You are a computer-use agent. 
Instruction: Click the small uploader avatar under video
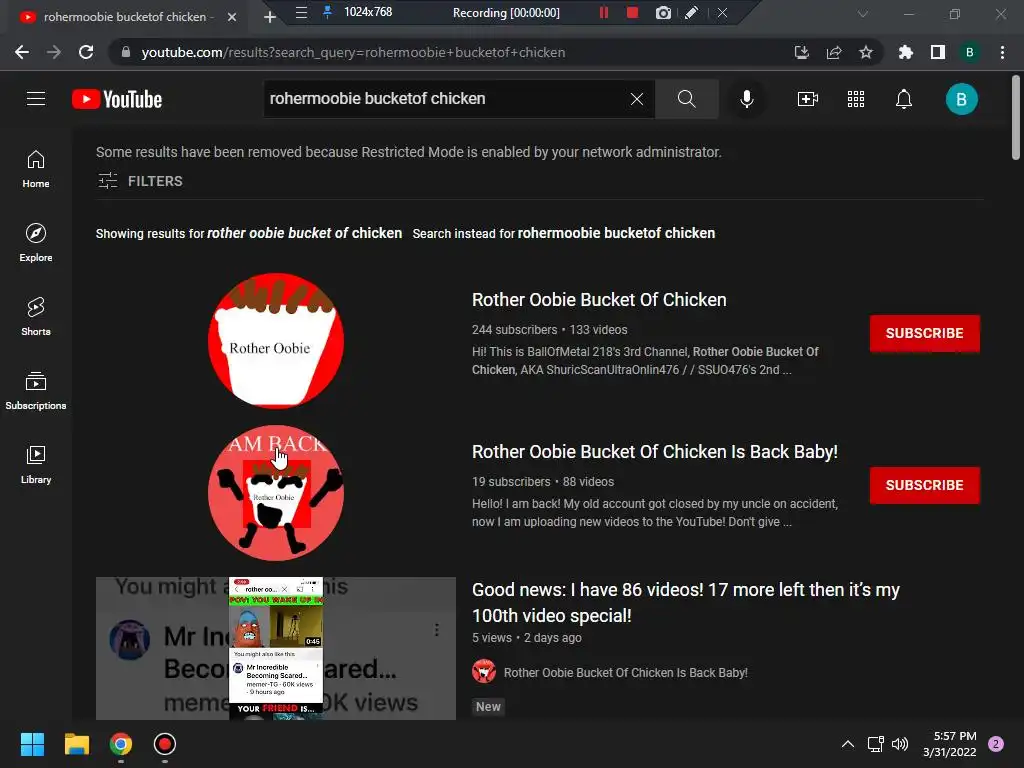(x=484, y=671)
